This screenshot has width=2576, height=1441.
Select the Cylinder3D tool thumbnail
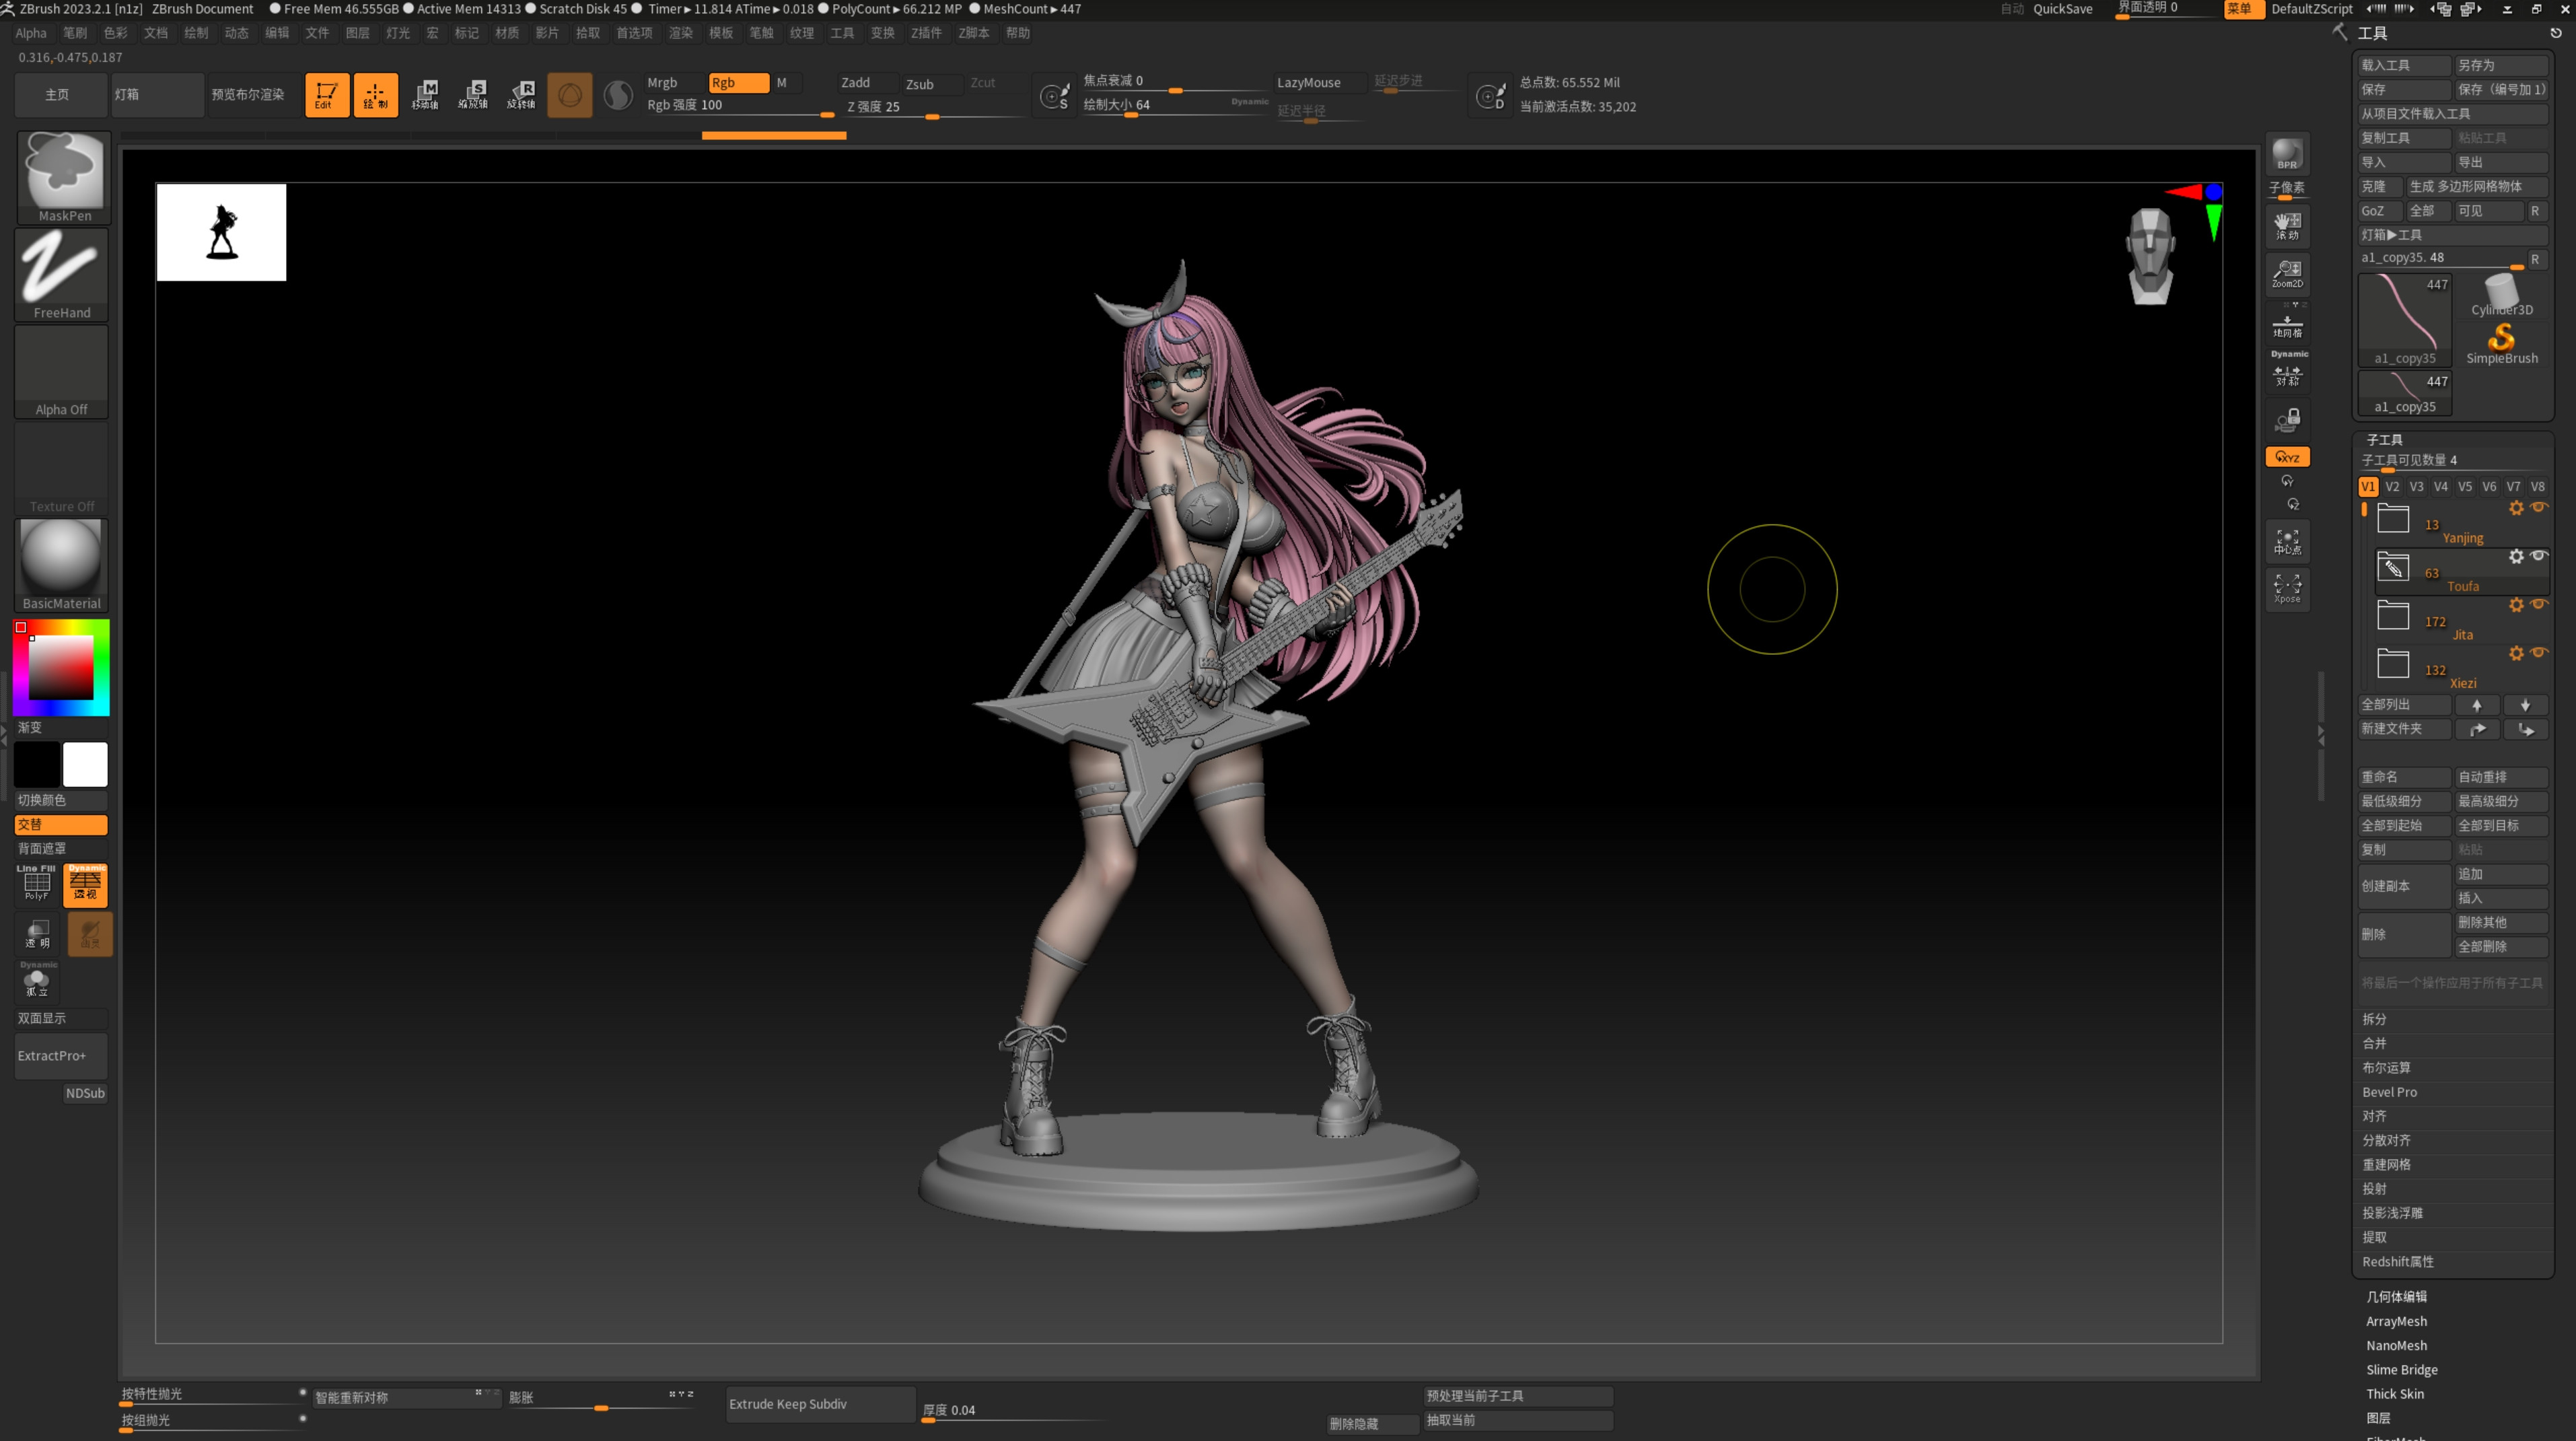pos(2501,294)
